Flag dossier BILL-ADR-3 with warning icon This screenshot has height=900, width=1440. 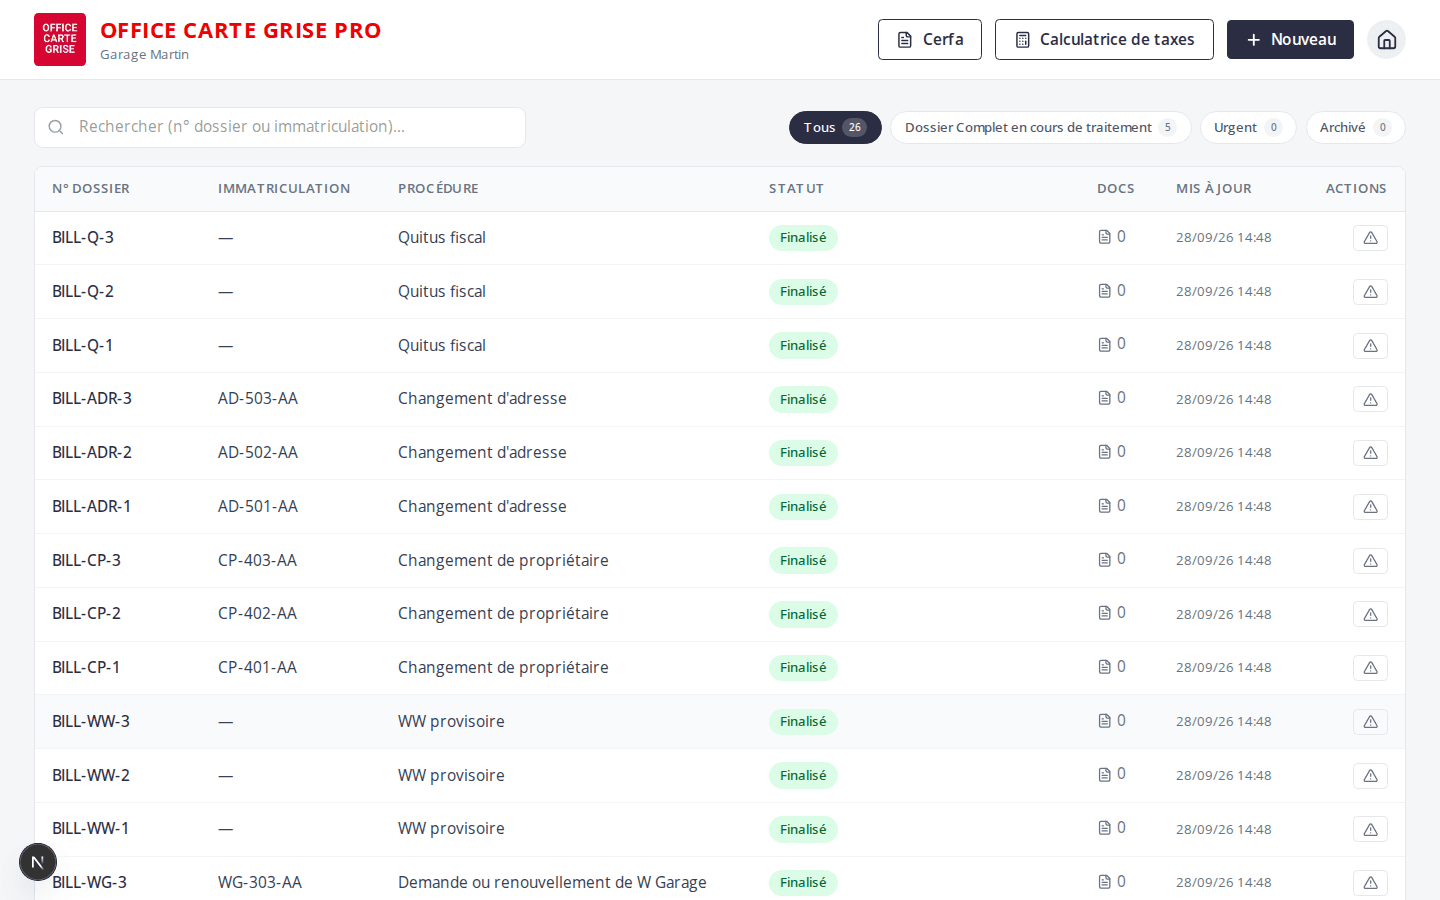[x=1370, y=400]
